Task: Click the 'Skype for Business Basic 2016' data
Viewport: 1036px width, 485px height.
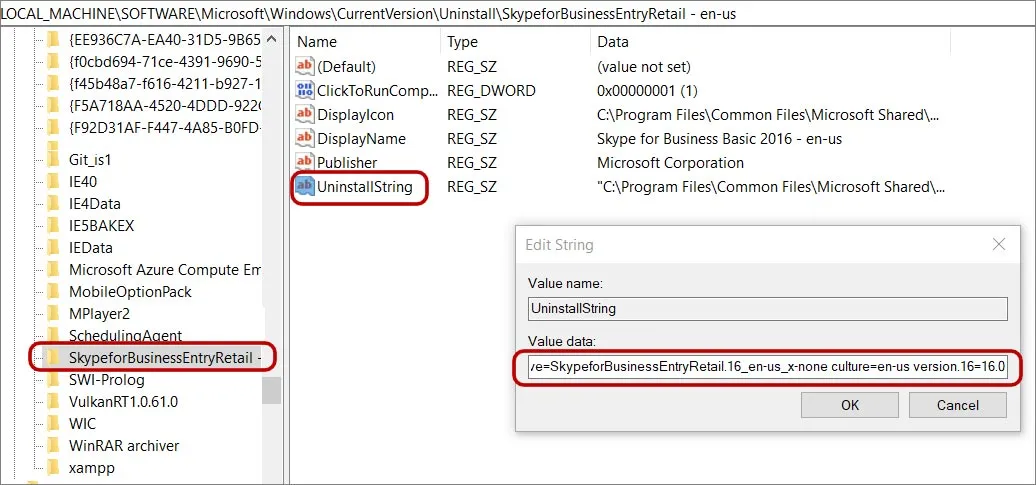Action: click(x=720, y=139)
